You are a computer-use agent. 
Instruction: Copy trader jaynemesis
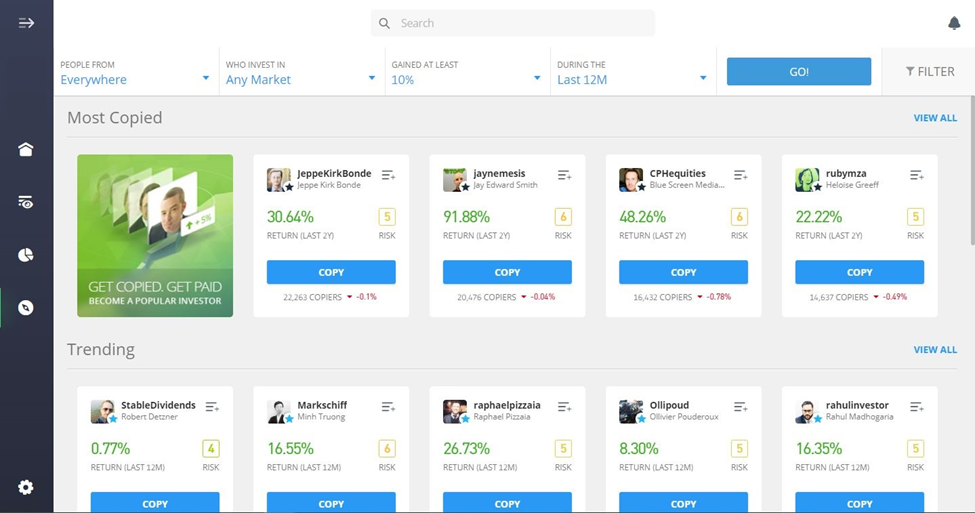[507, 272]
